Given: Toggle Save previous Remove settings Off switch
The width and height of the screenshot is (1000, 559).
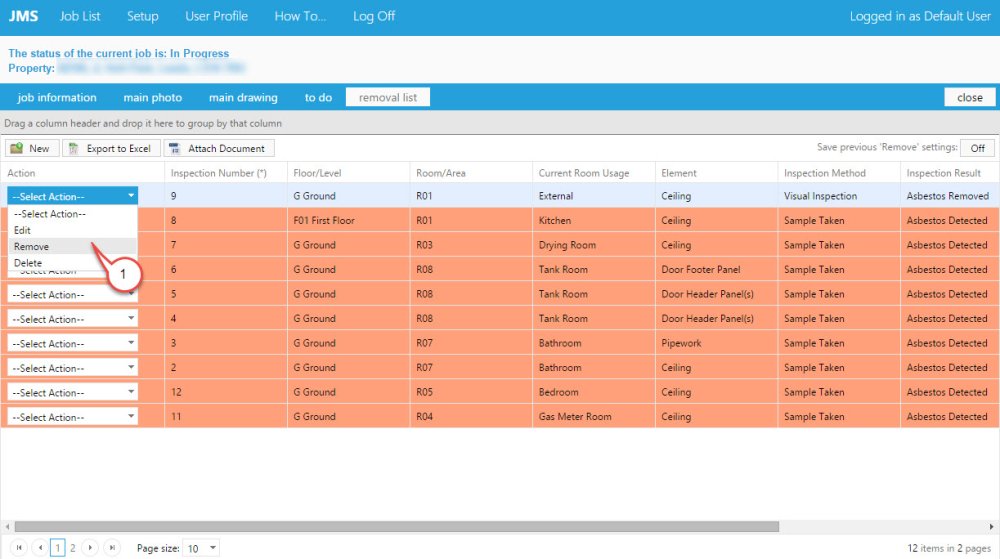Looking at the screenshot, I should [x=977, y=148].
